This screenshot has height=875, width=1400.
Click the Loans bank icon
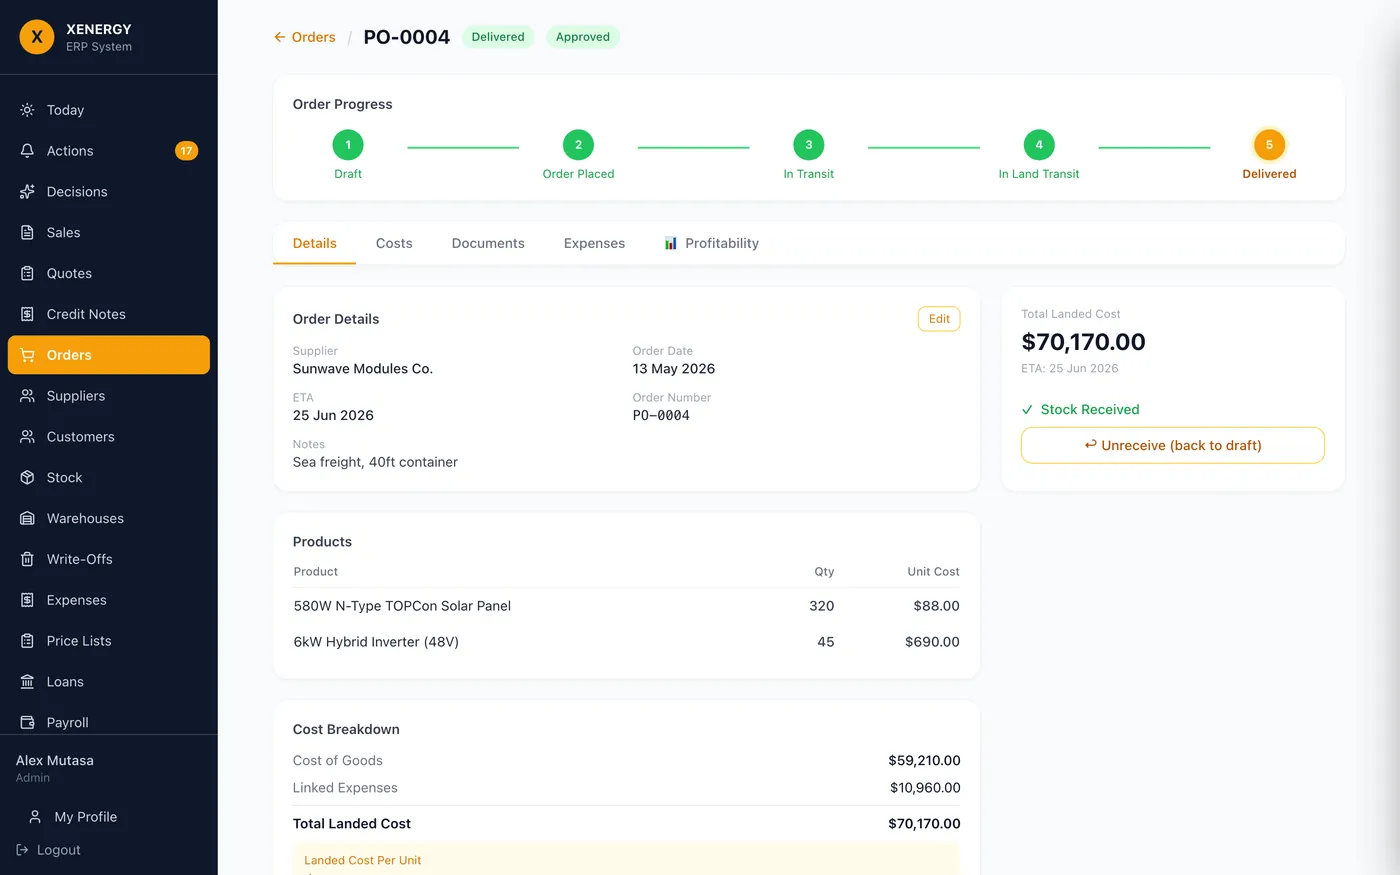pyautogui.click(x=27, y=682)
